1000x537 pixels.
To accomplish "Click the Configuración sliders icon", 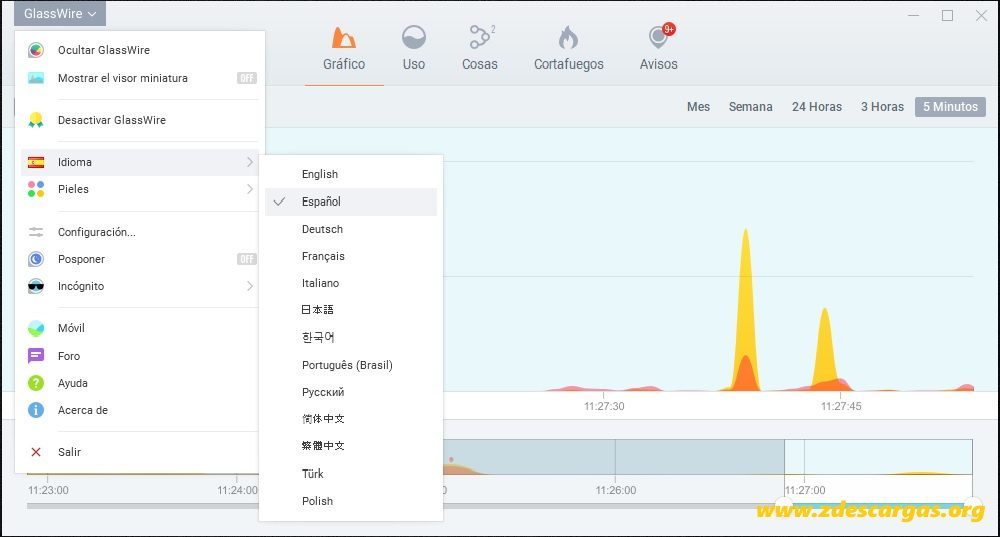I will 36,232.
